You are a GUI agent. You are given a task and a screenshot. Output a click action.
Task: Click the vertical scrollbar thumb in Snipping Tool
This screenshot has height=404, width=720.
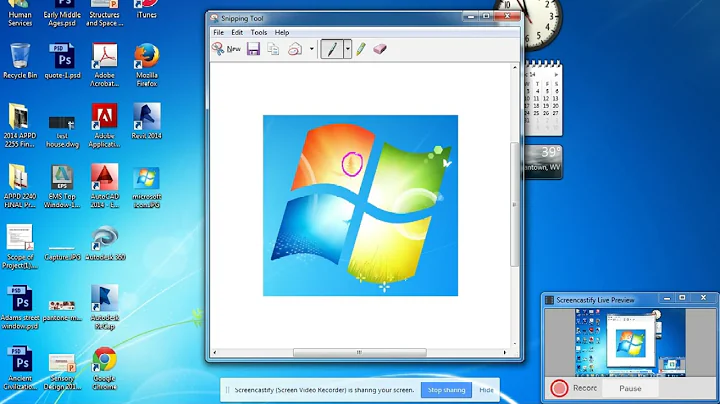[514, 204]
